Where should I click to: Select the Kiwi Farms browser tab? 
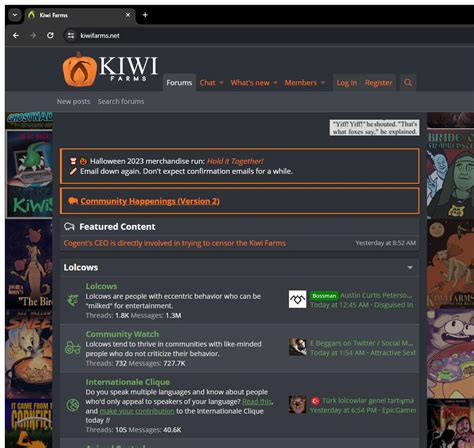point(80,15)
